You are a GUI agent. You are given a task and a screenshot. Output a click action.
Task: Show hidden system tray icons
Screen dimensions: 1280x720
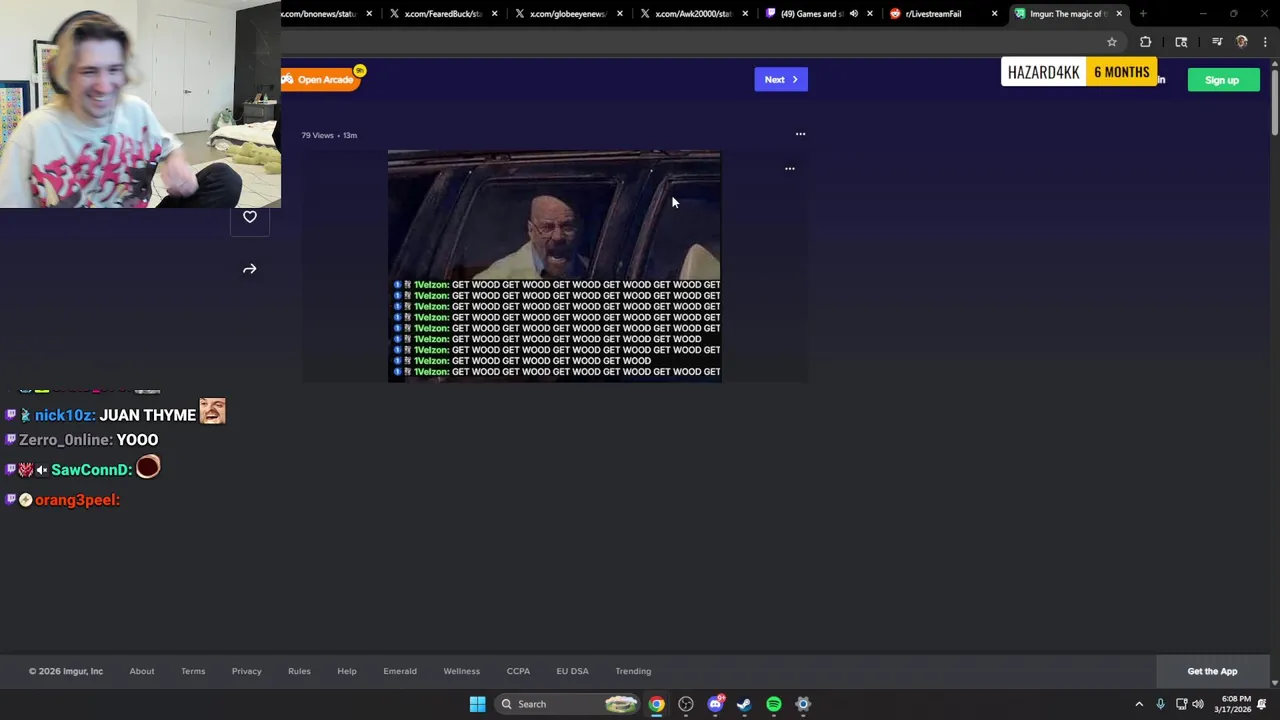click(1139, 704)
